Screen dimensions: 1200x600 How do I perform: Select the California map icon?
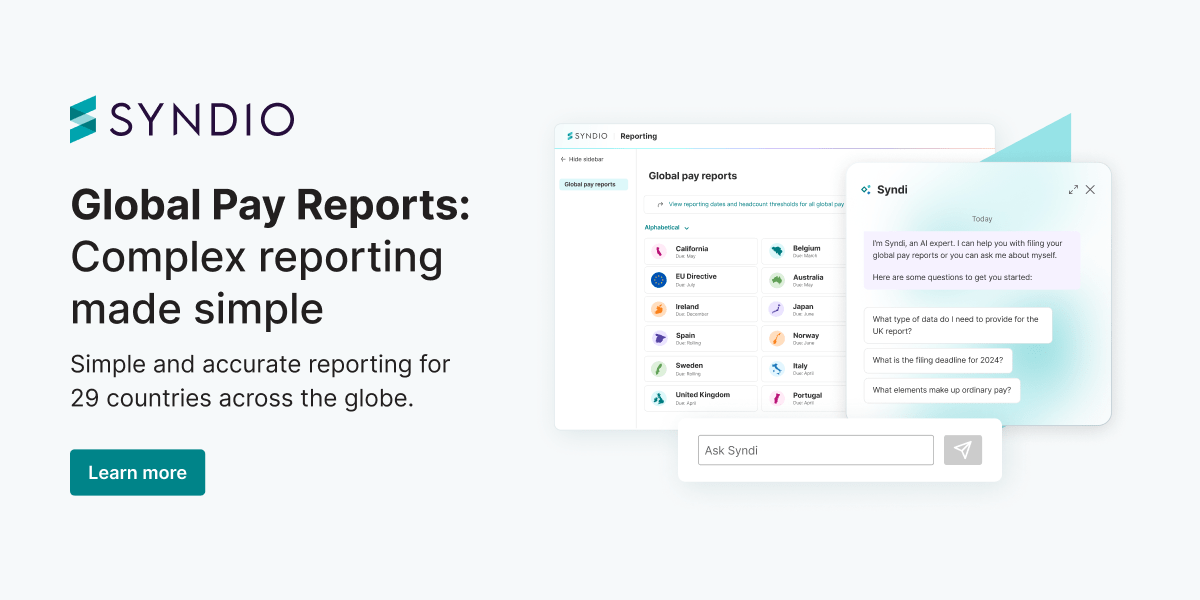click(658, 250)
